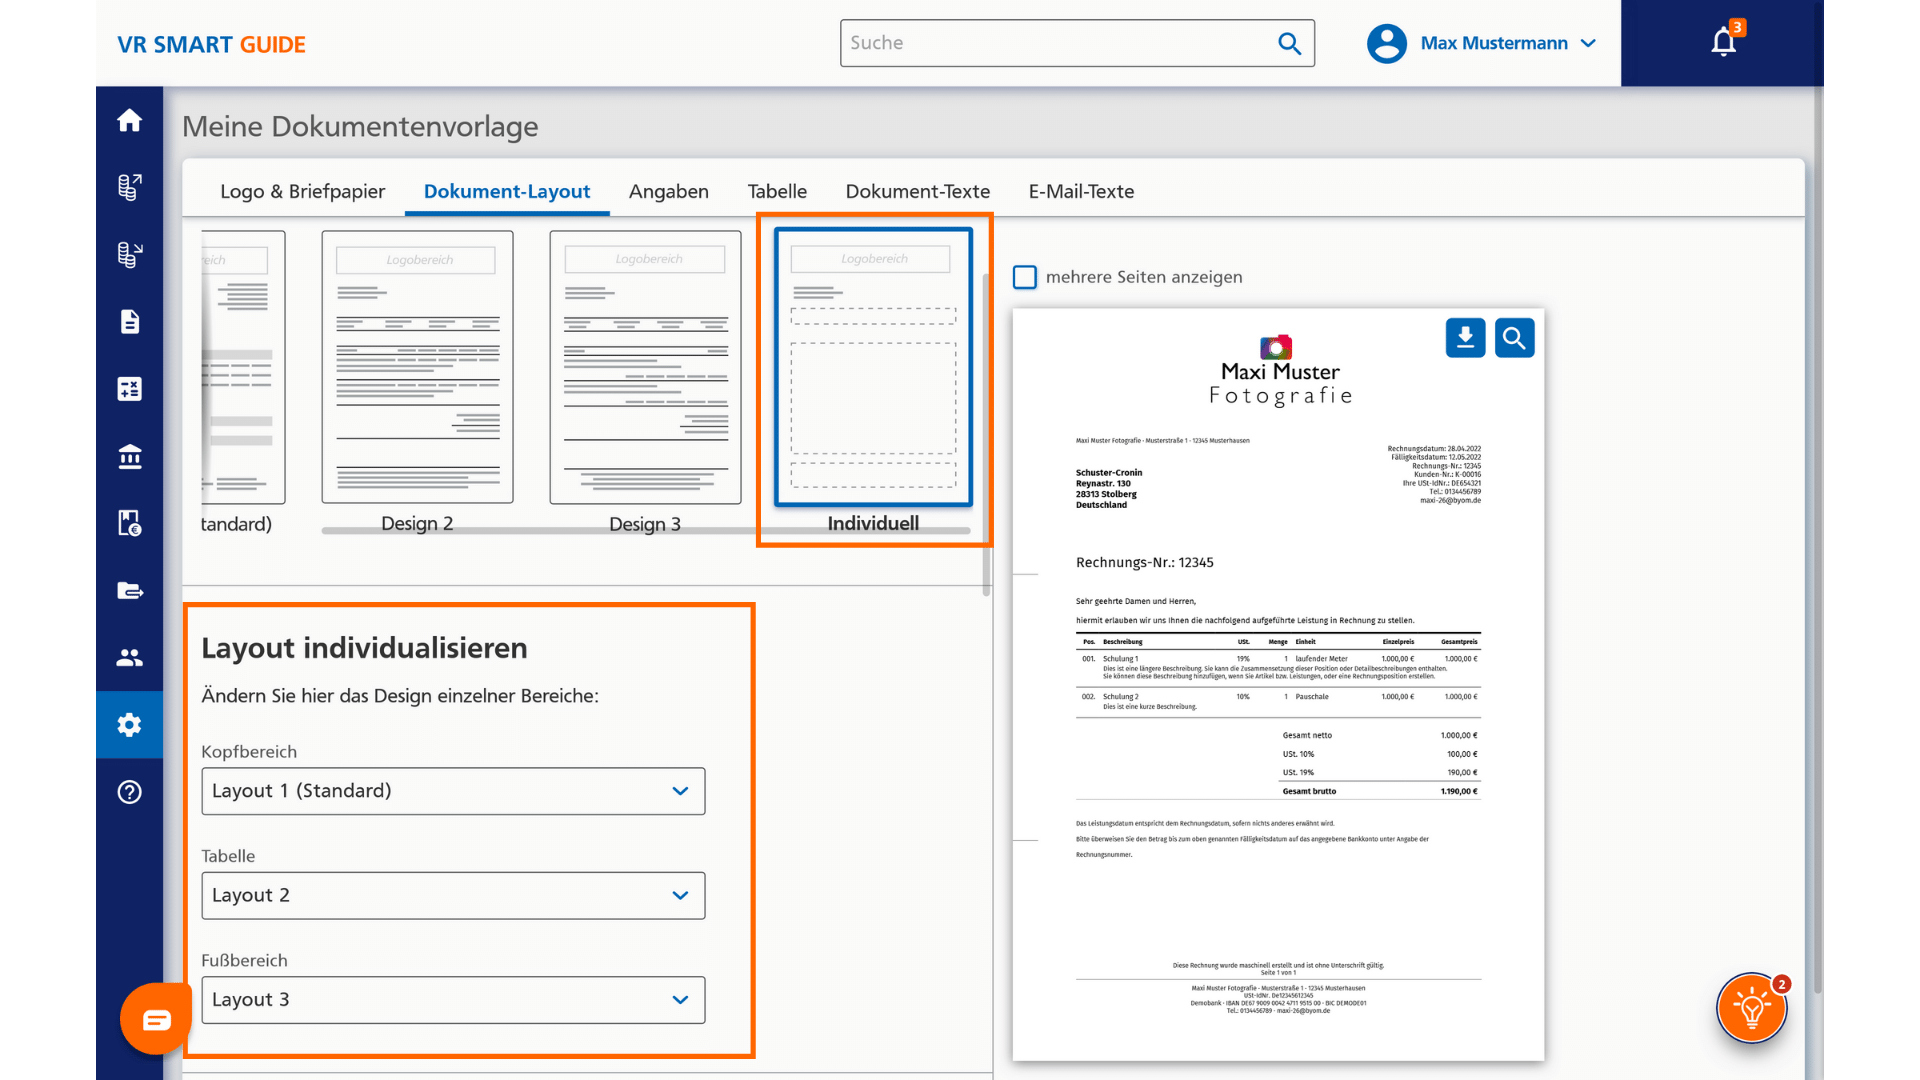
Task: Open the bank building icon in sidebar
Action: (x=129, y=456)
